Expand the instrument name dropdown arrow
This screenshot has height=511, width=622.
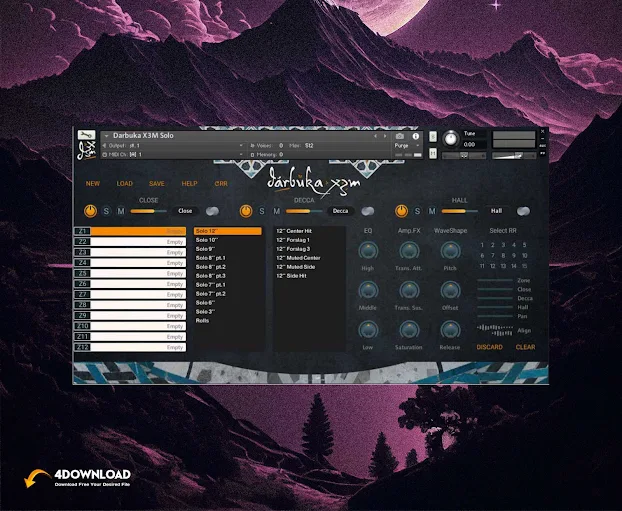pos(106,136)
